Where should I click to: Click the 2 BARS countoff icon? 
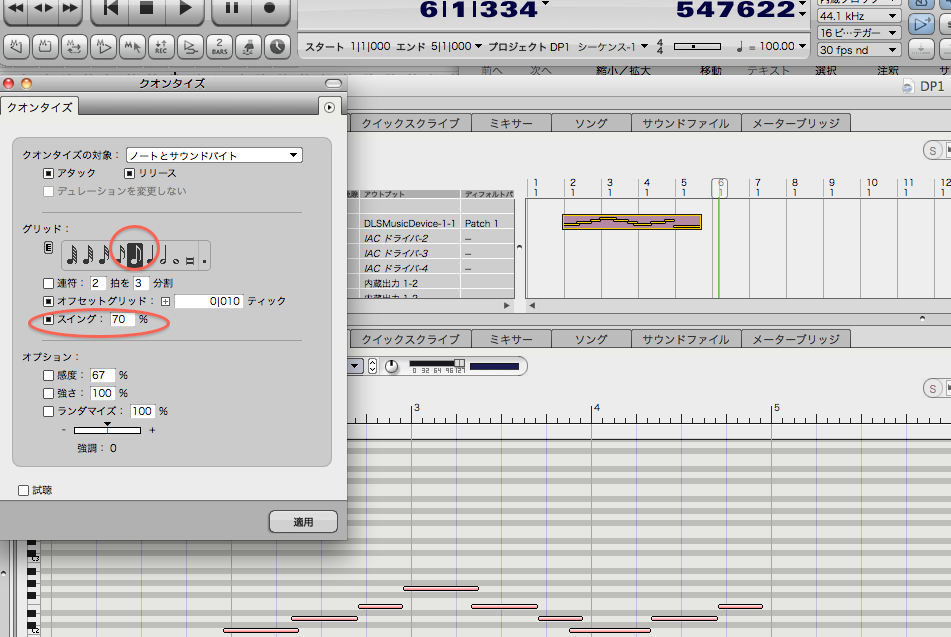(x=220, y=47)
